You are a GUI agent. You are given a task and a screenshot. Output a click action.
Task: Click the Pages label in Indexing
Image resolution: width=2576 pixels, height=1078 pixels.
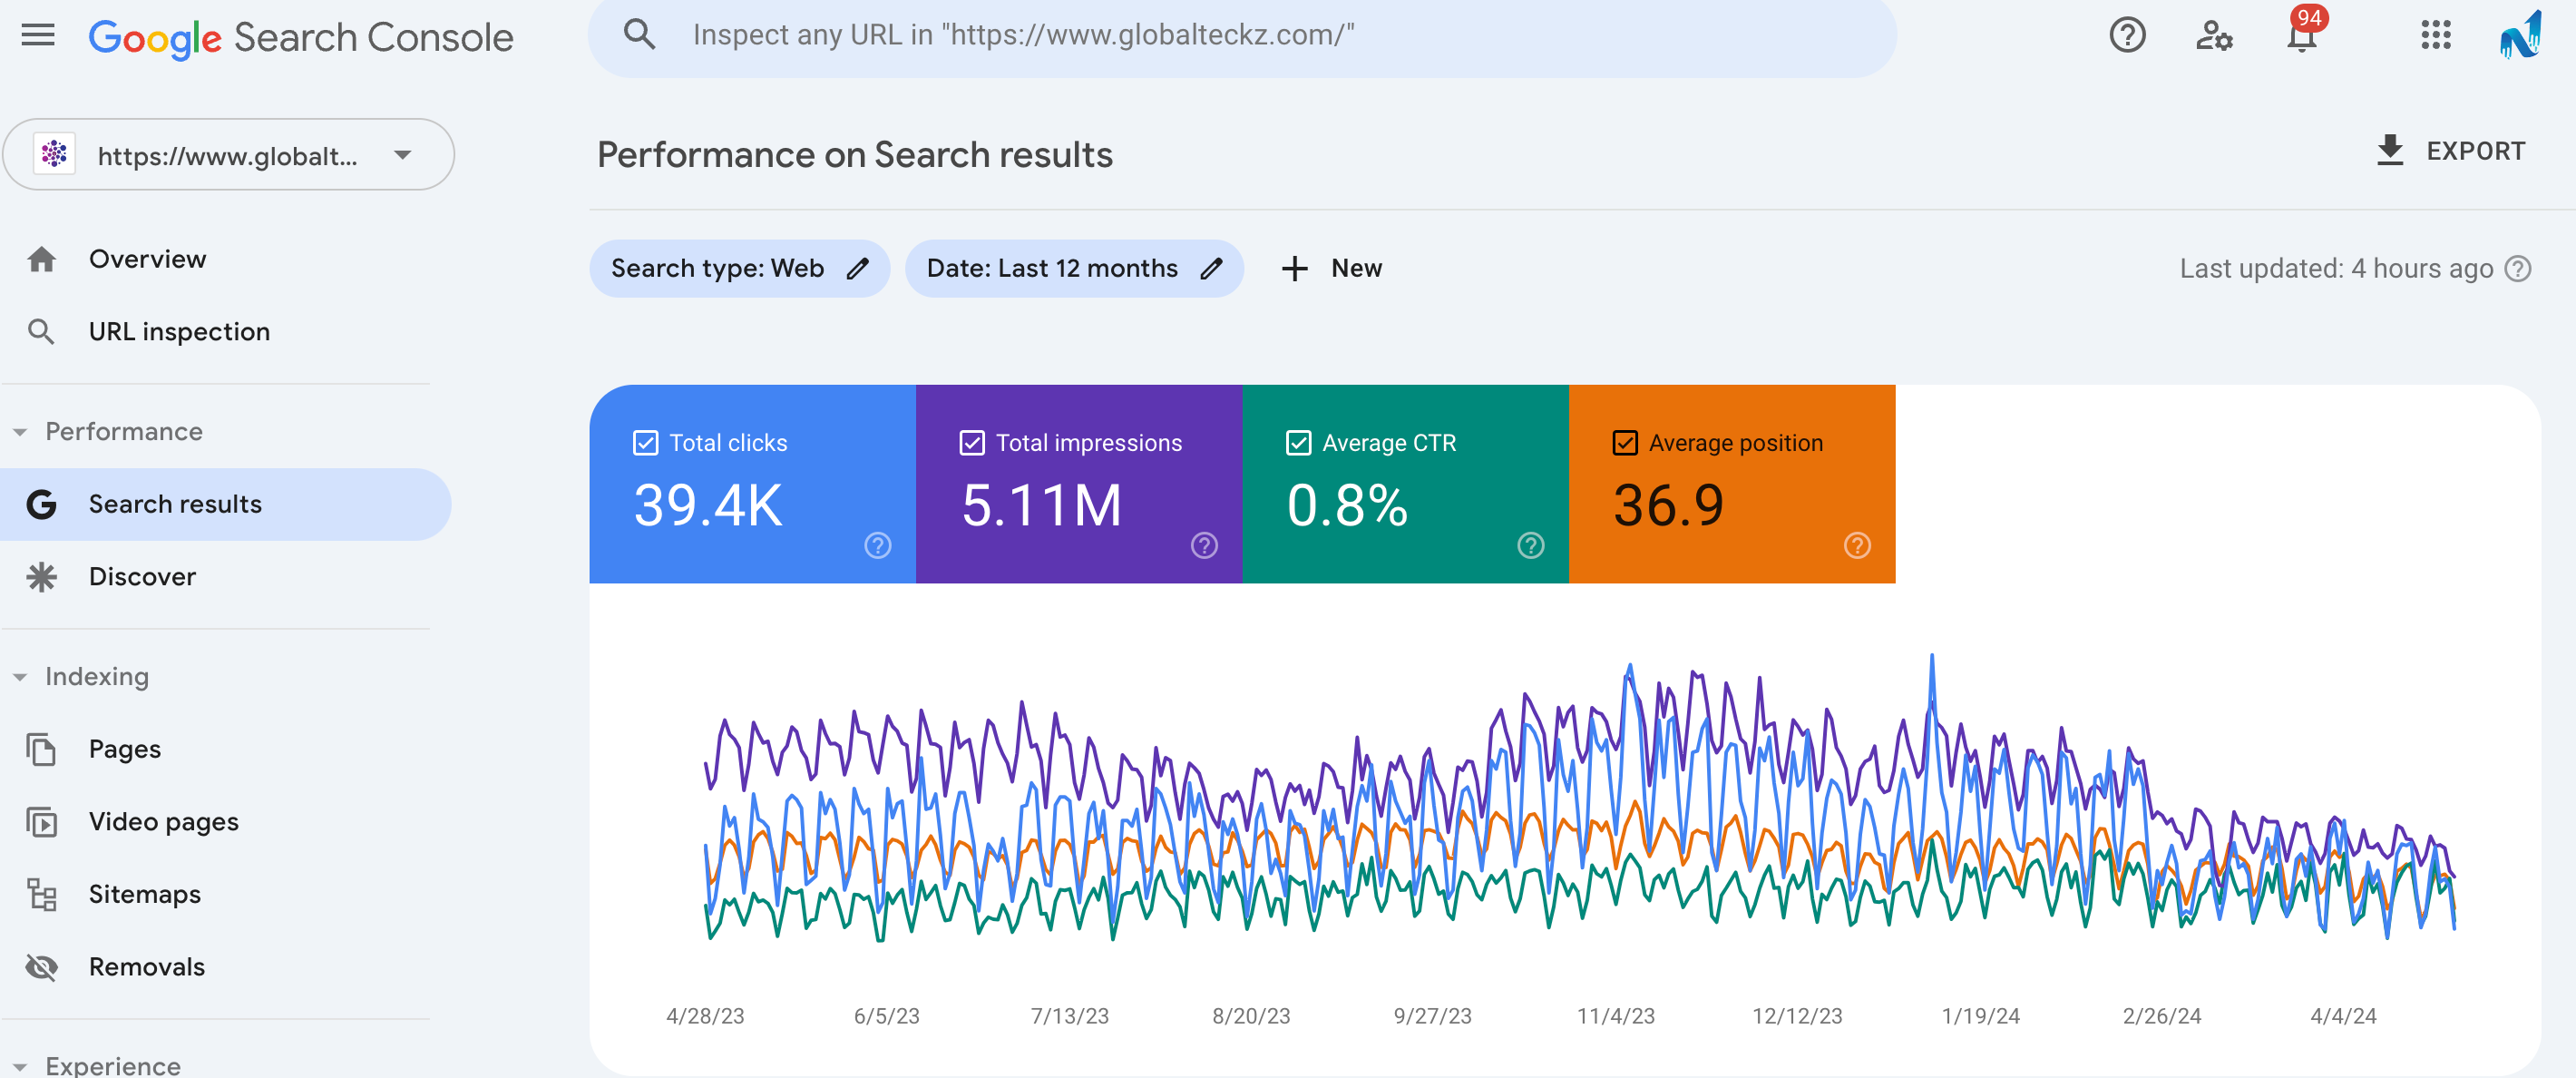point(125,749)
